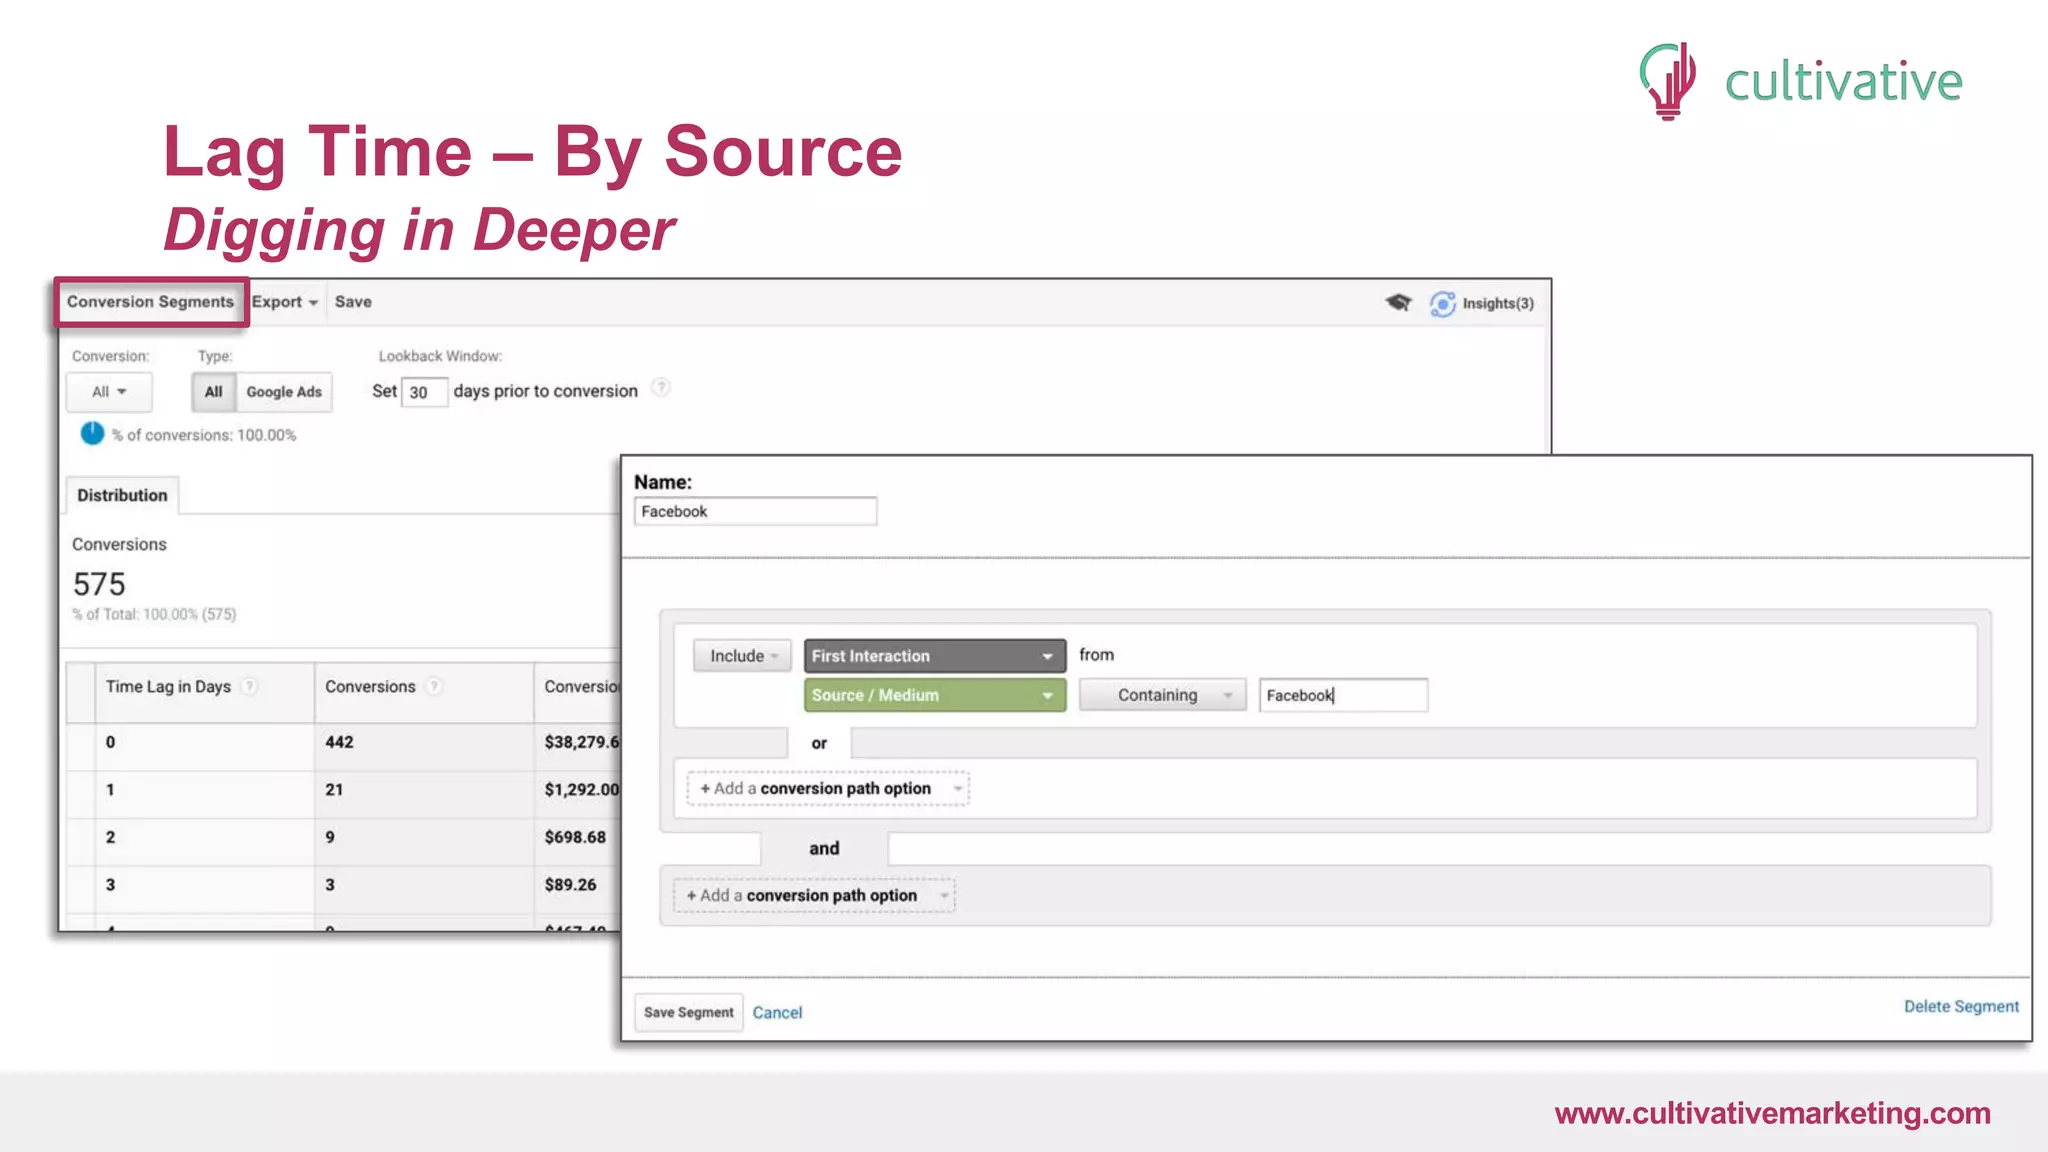Screen dimensions: 2048x1152
Task: Select the All type toggle button
Action: pyautogui.click(x=213, y=392)
